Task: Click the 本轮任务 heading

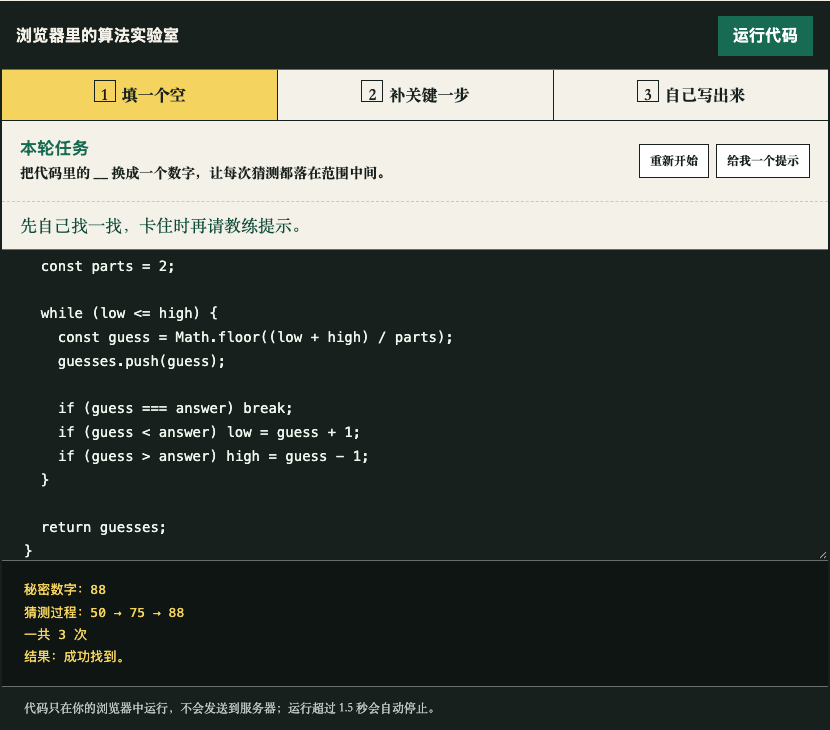Action: (54, 148)
